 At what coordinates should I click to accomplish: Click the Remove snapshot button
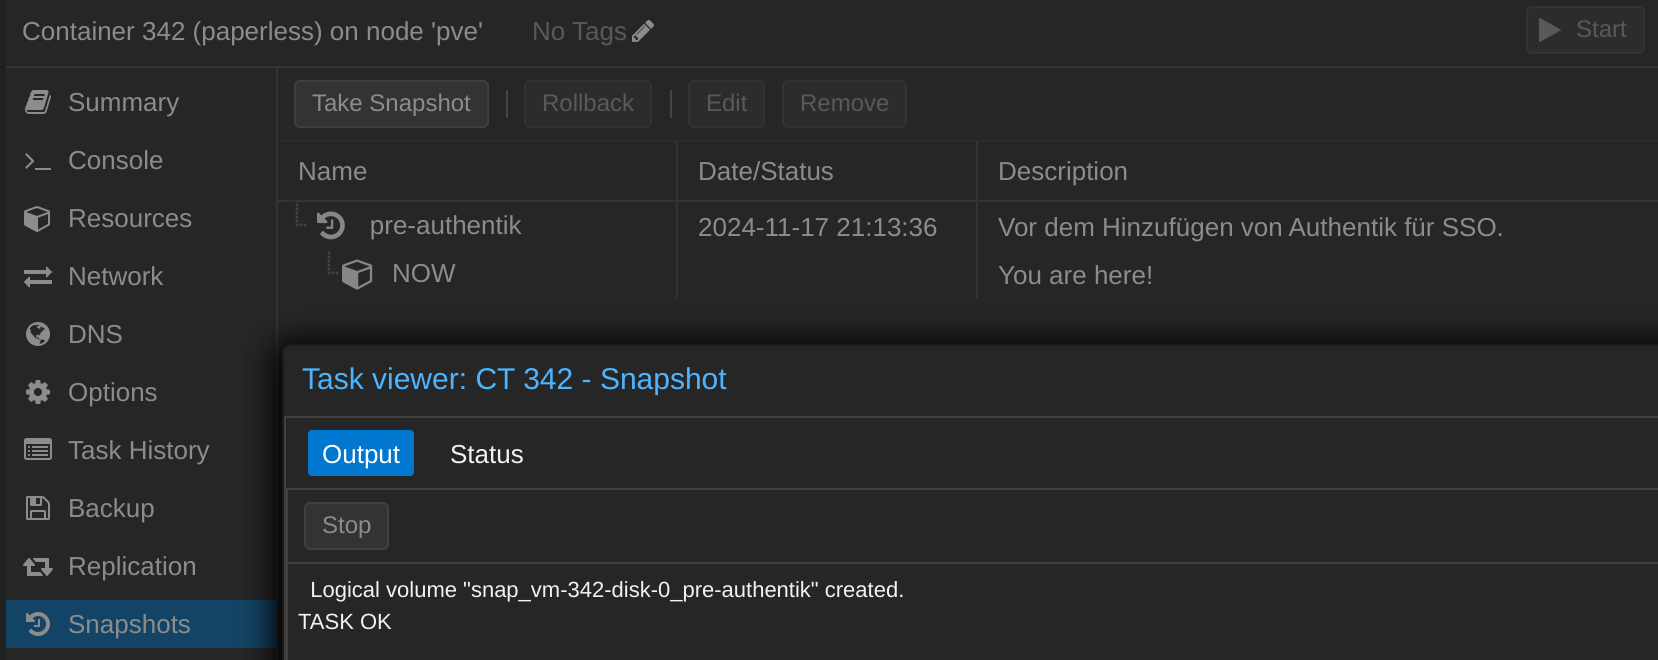[844, 104]
